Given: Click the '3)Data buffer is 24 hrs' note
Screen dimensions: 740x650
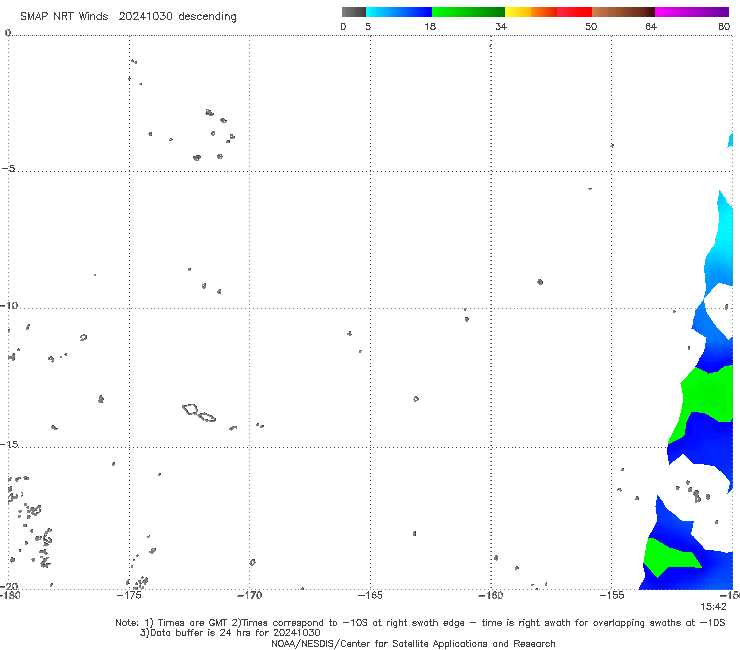Looking at the screenshot, I should point(230,633).
